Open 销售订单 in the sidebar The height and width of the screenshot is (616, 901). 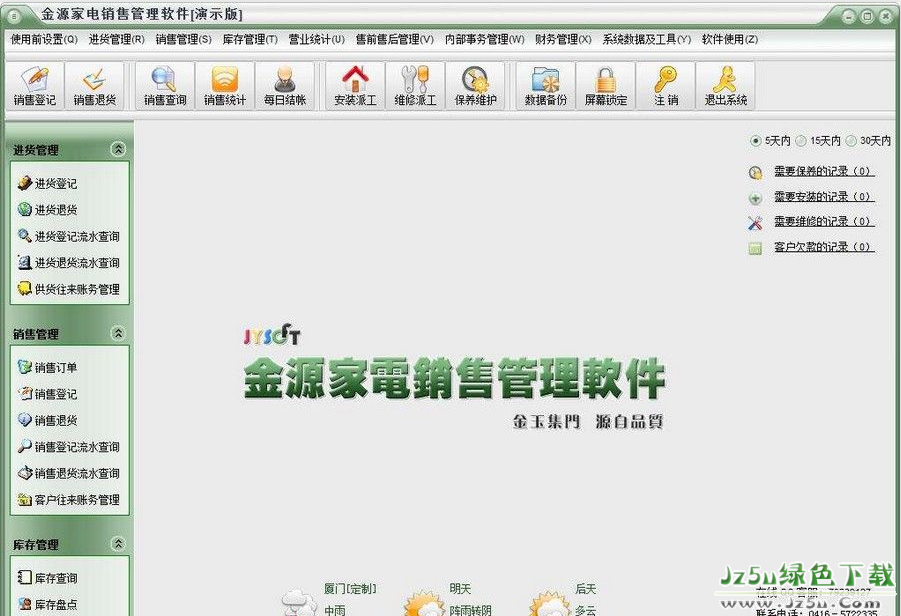point(47,367)
